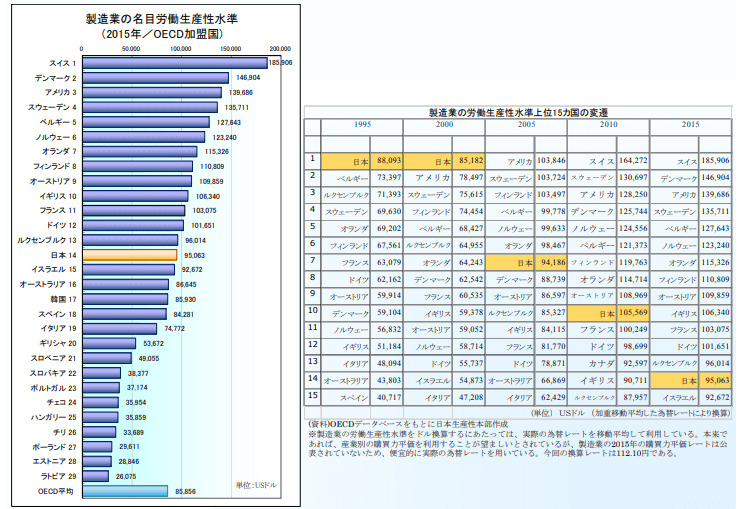Click highlighted 88,093 cell in 1995 column
This screenshot has width=743, height=509.
click(388, 161)
